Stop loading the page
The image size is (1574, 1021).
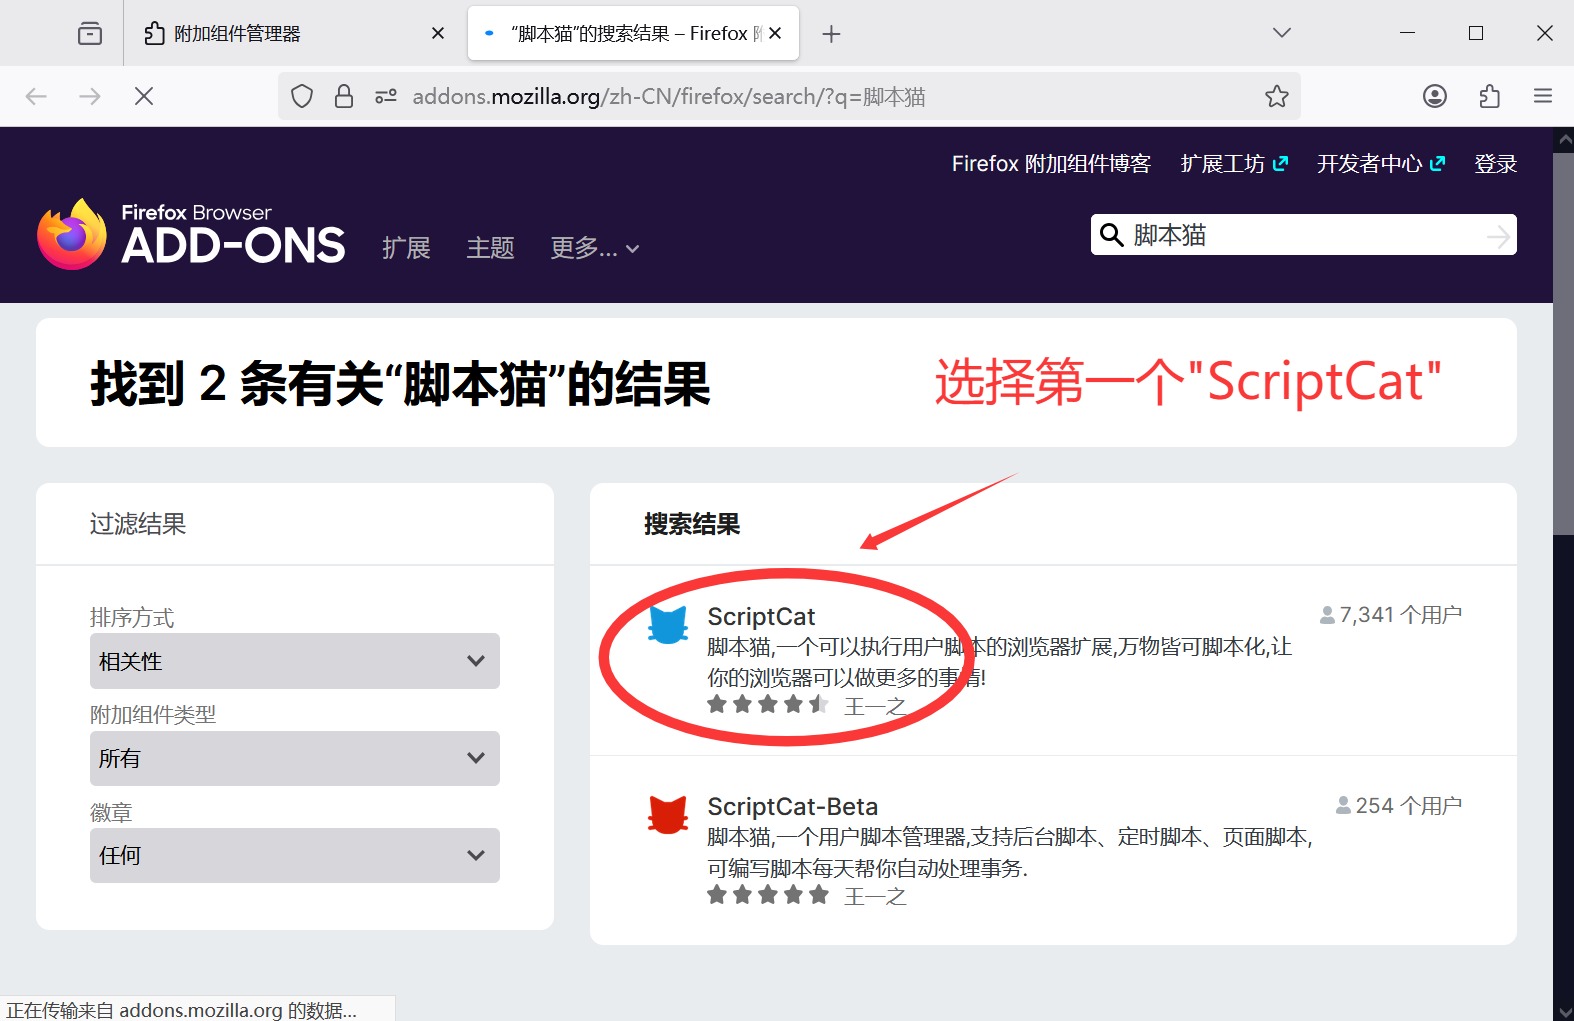[x=144, y=96]
